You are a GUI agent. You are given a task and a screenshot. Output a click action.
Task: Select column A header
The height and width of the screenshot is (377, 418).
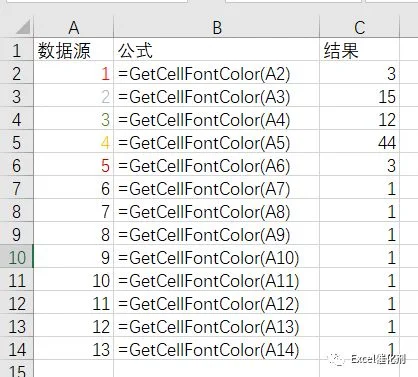74,27
